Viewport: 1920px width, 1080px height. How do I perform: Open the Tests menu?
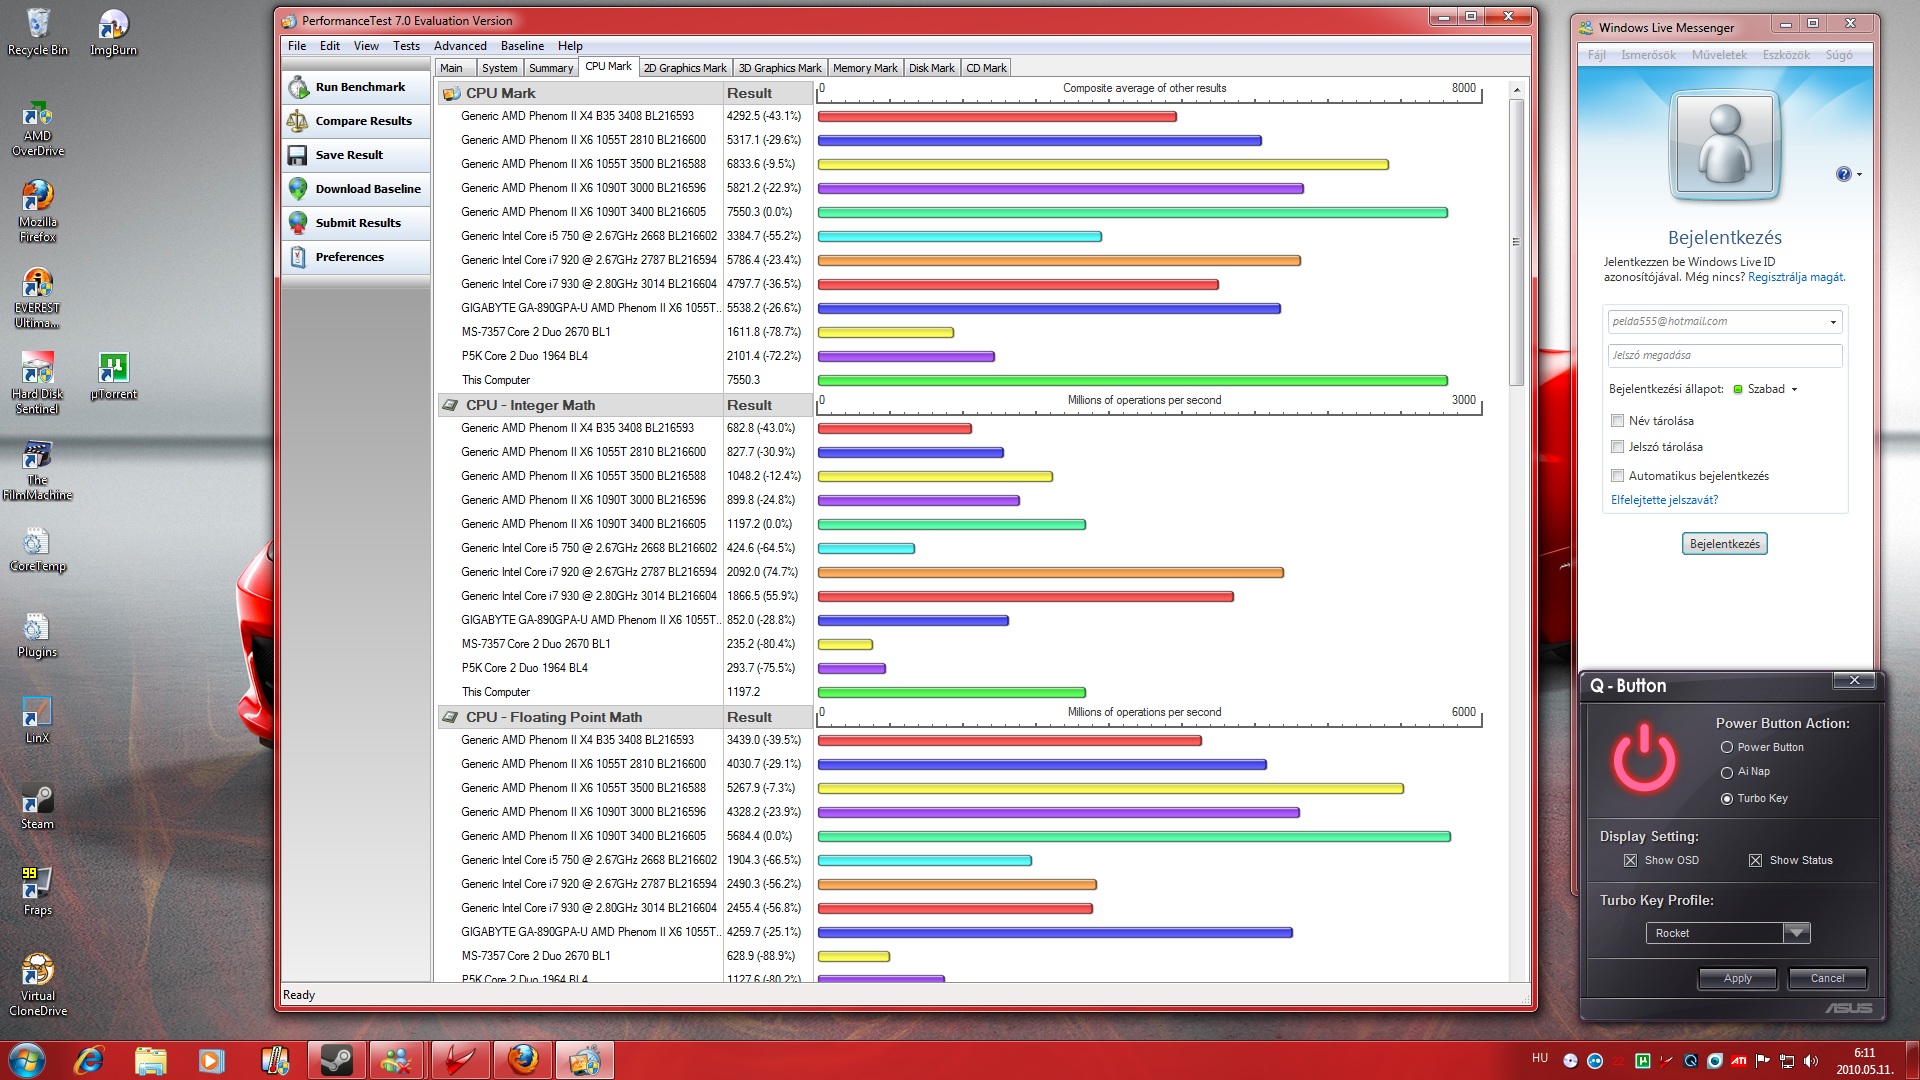pyautogui.click(x=406, y=46)
